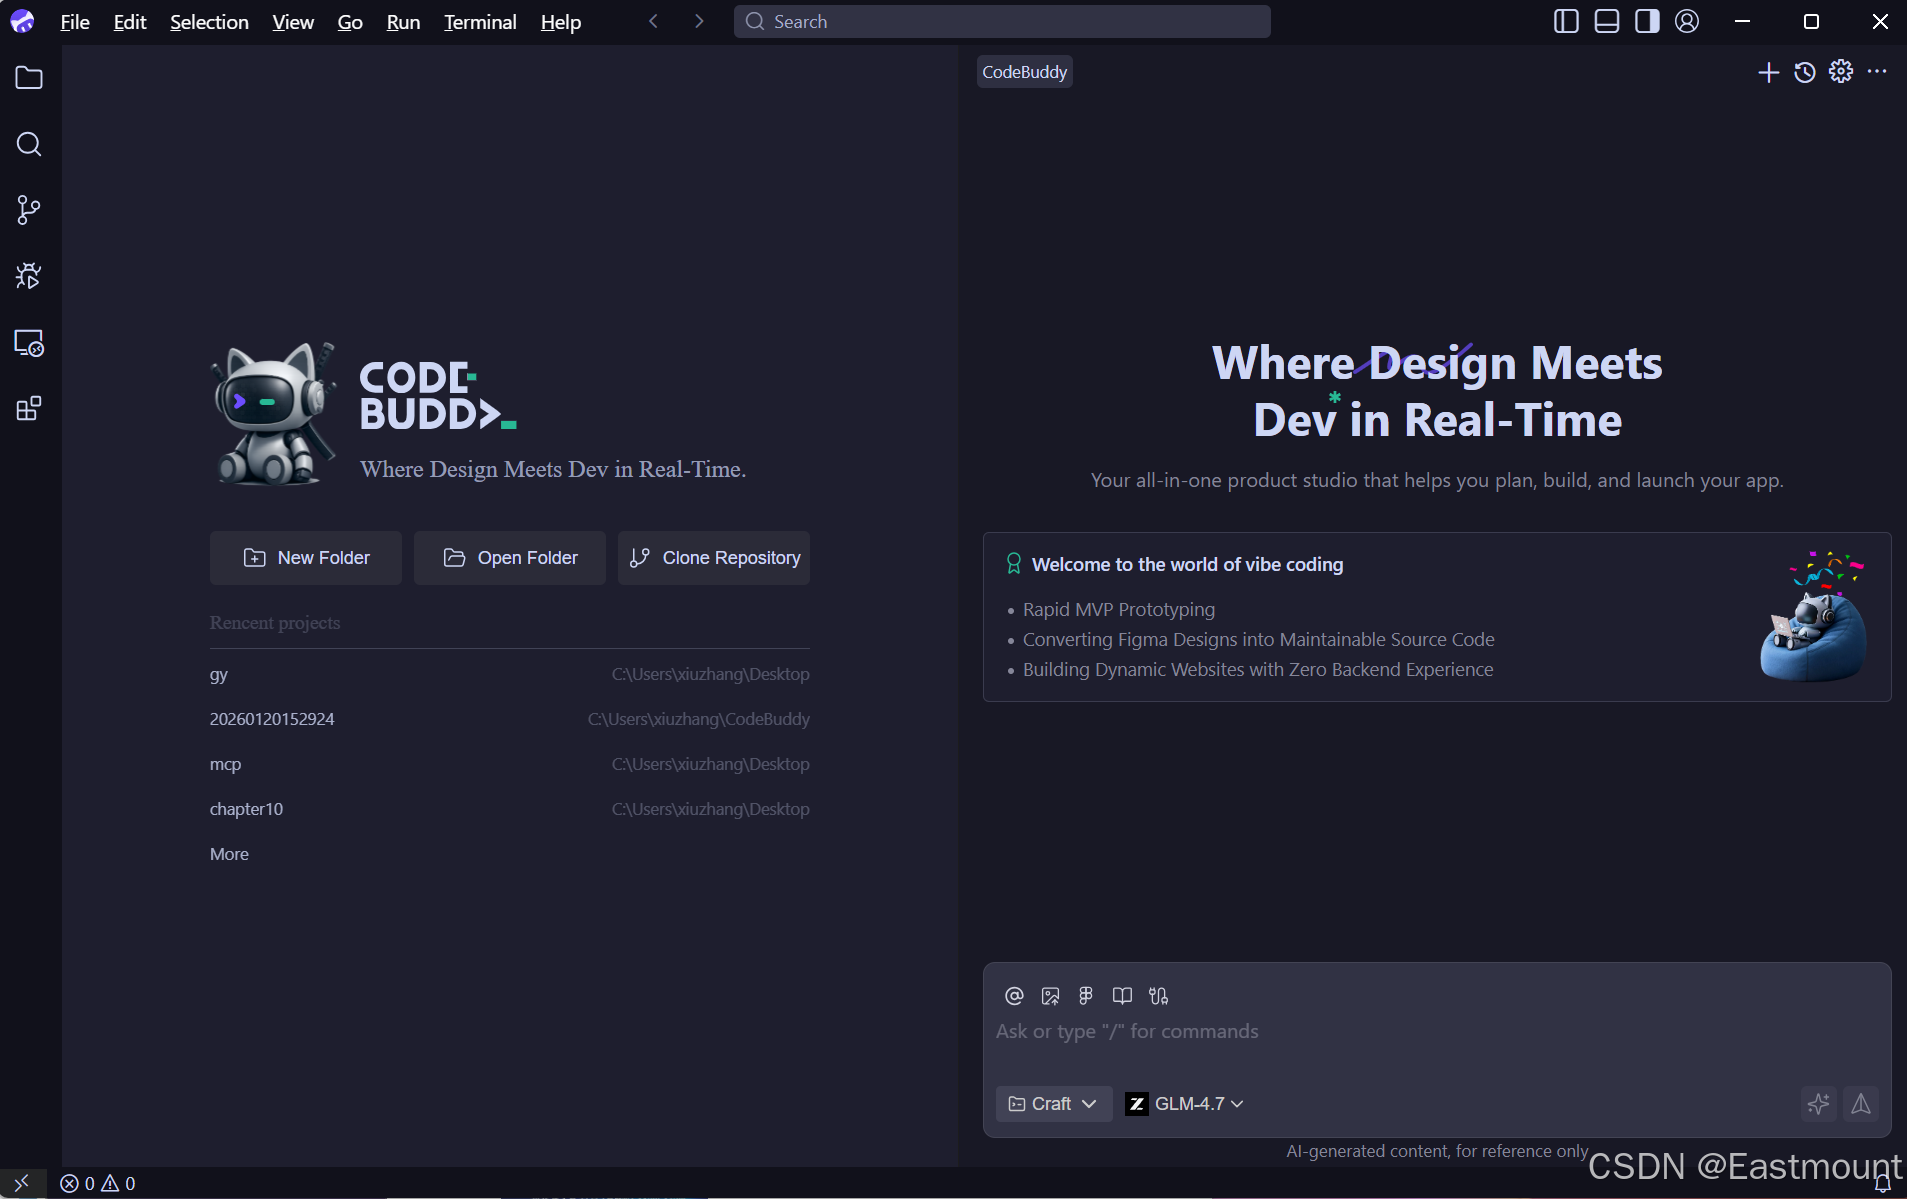Toggle the secondary side bar layout
The width and height of the screenshot is (1907, 1199).
pyautogui.click(x=1647, y=21)
